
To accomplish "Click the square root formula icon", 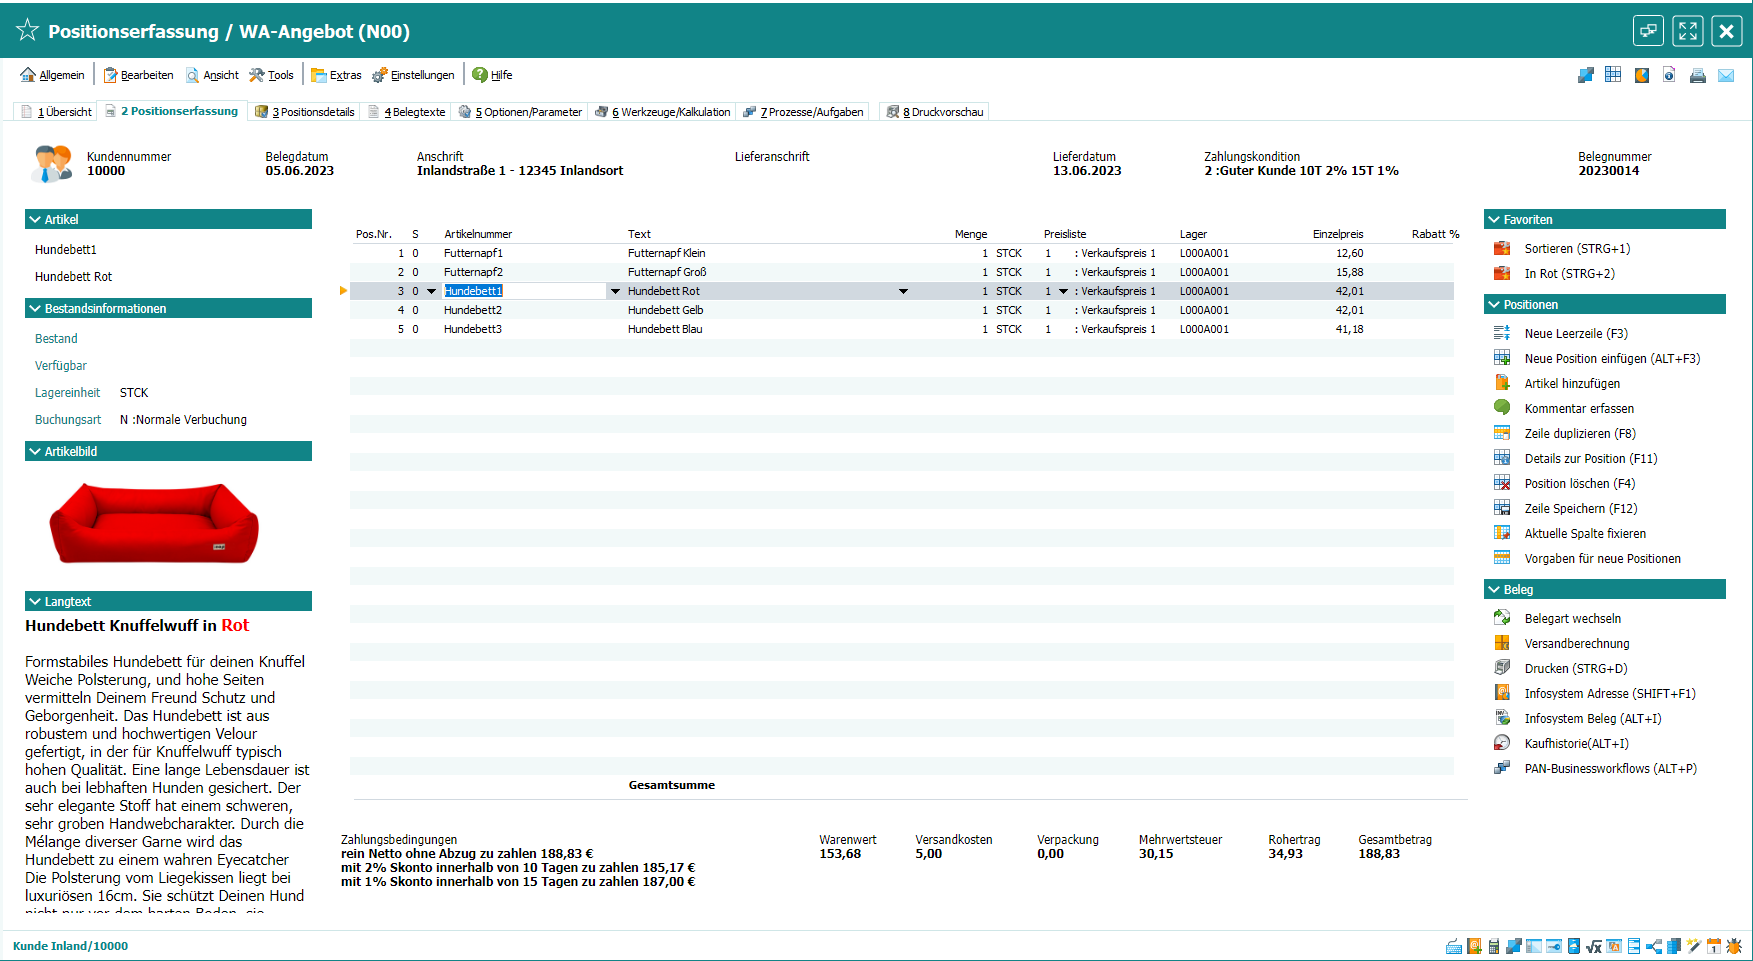I will [1594, 946].
